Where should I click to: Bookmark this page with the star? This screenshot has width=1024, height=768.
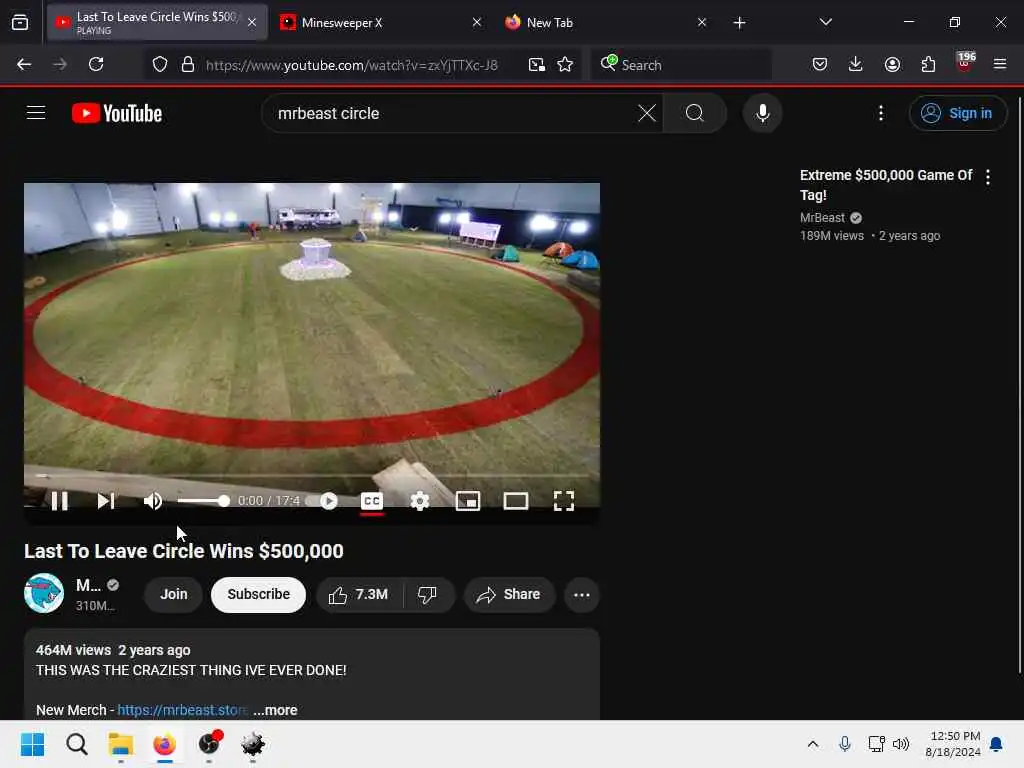tap(565, 64)
